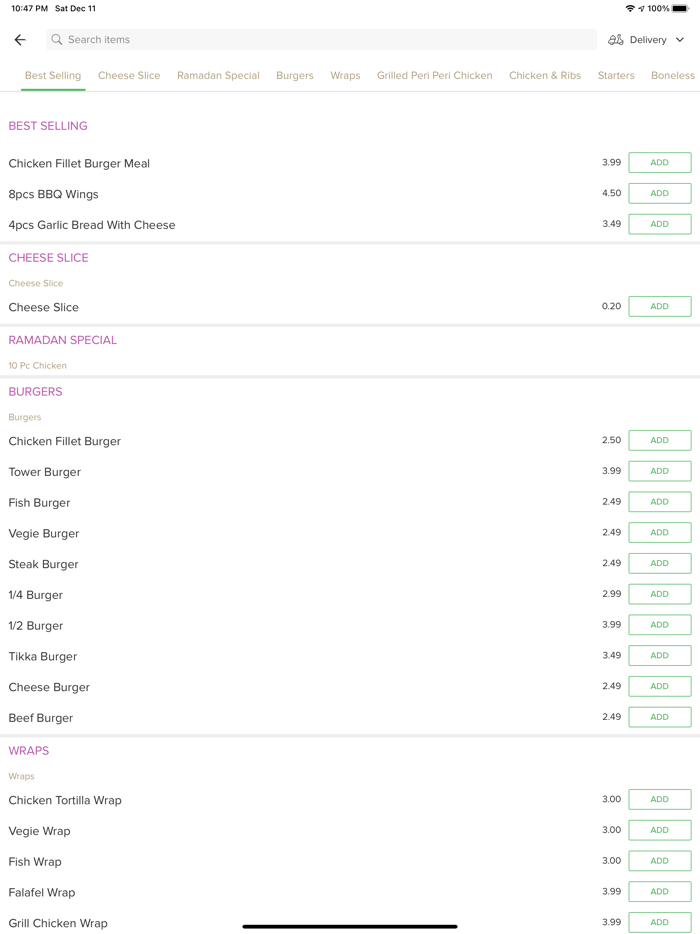Select the Grilled Peri Peri Chicken tab

tap(434, 75)
